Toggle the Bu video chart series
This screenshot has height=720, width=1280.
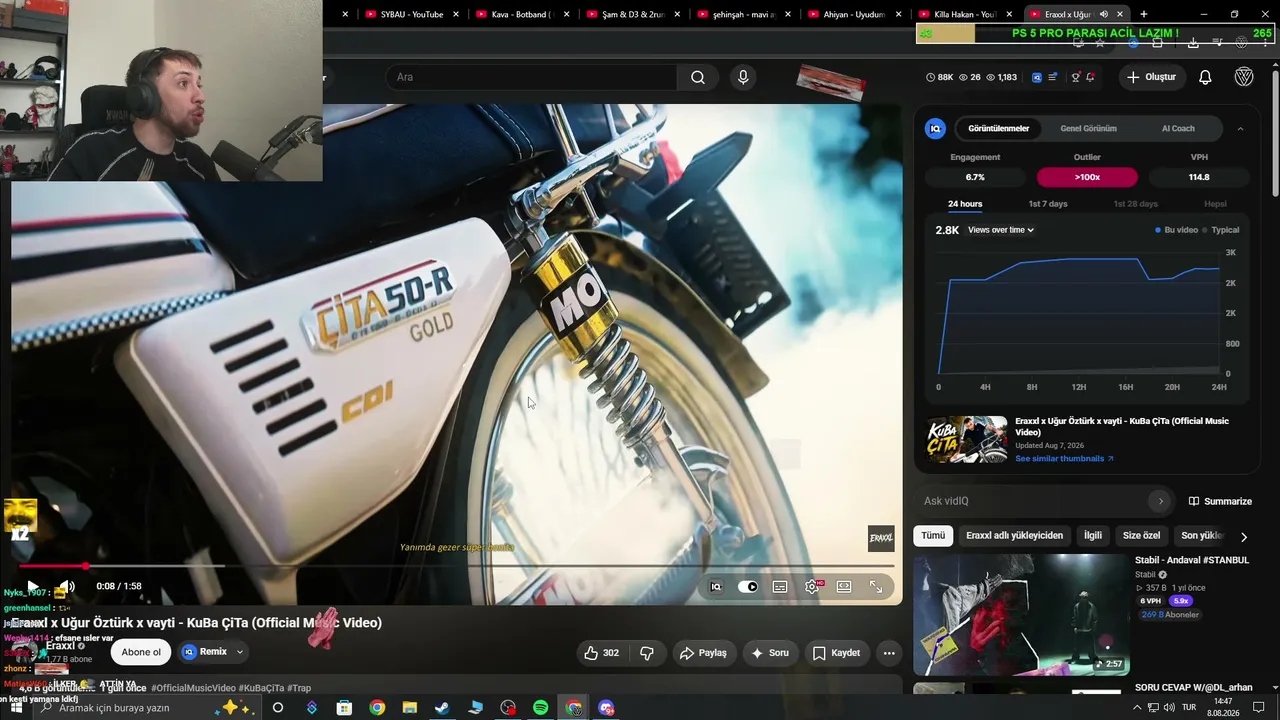1176,230
